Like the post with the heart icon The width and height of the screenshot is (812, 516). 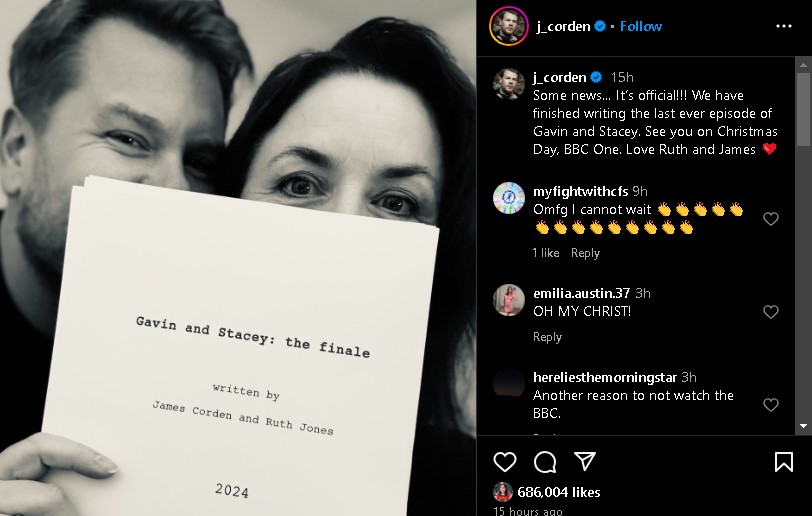tap(505, 462)
